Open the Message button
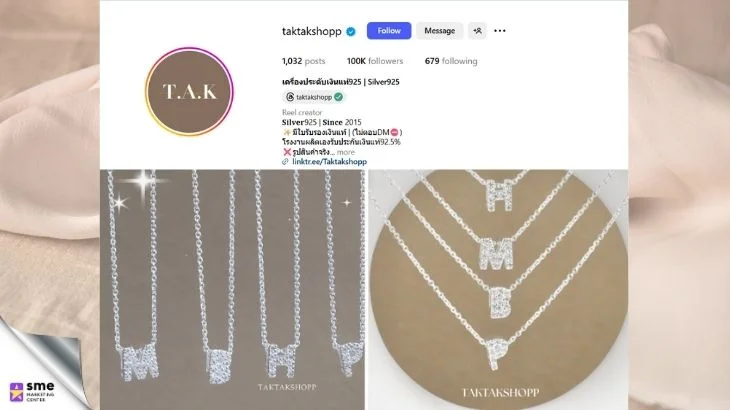 click(439, 31)
